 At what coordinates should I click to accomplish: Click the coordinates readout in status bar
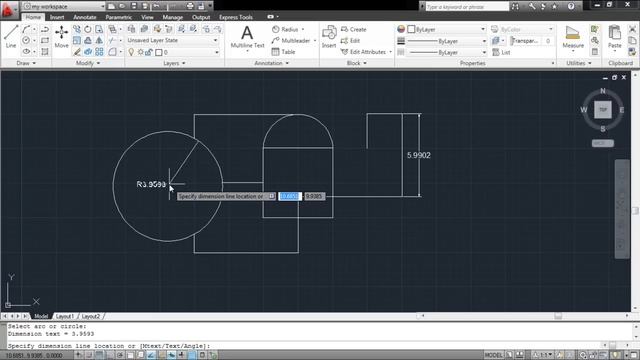34,356
